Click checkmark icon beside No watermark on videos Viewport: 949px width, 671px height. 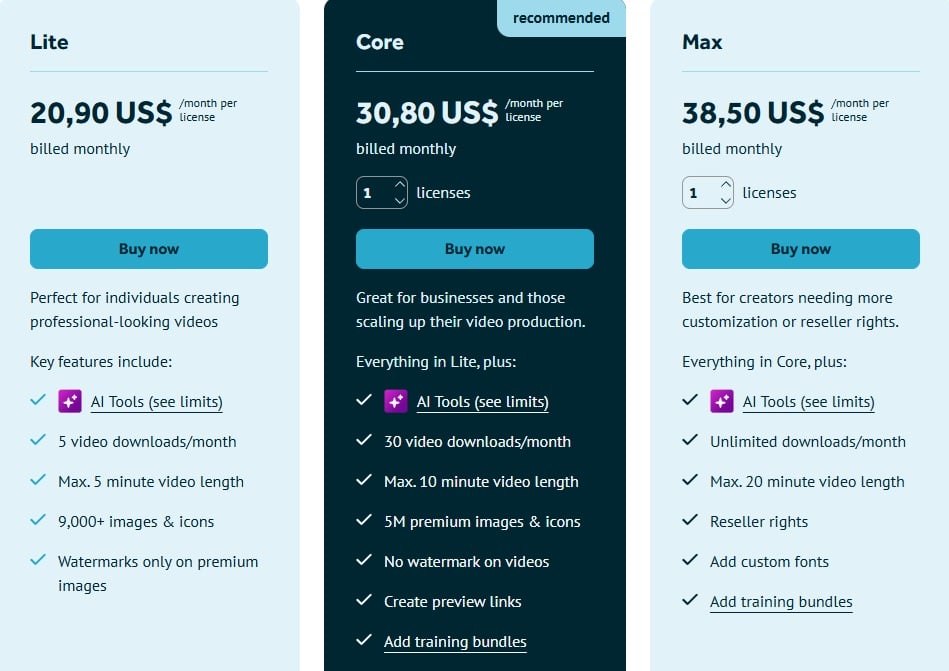[364, 561]
